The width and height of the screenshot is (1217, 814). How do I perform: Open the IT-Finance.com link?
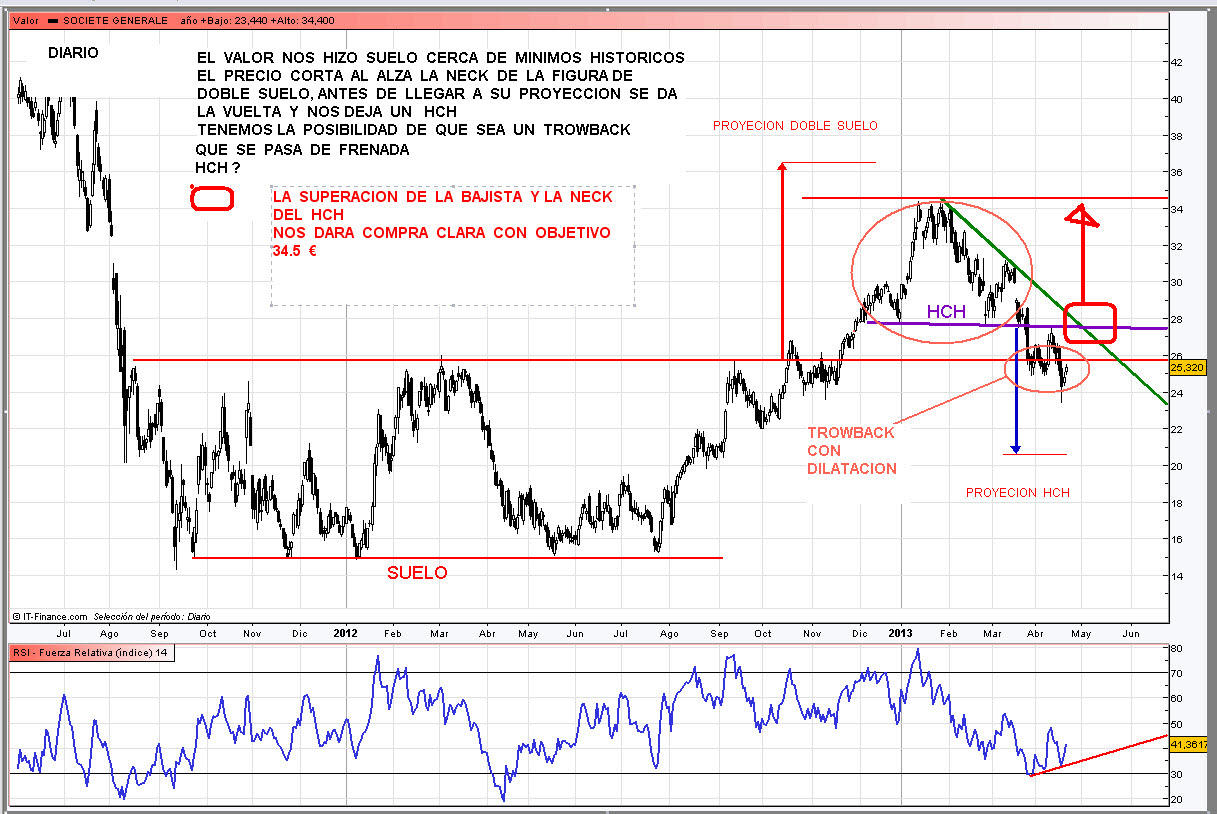(55, 617)
